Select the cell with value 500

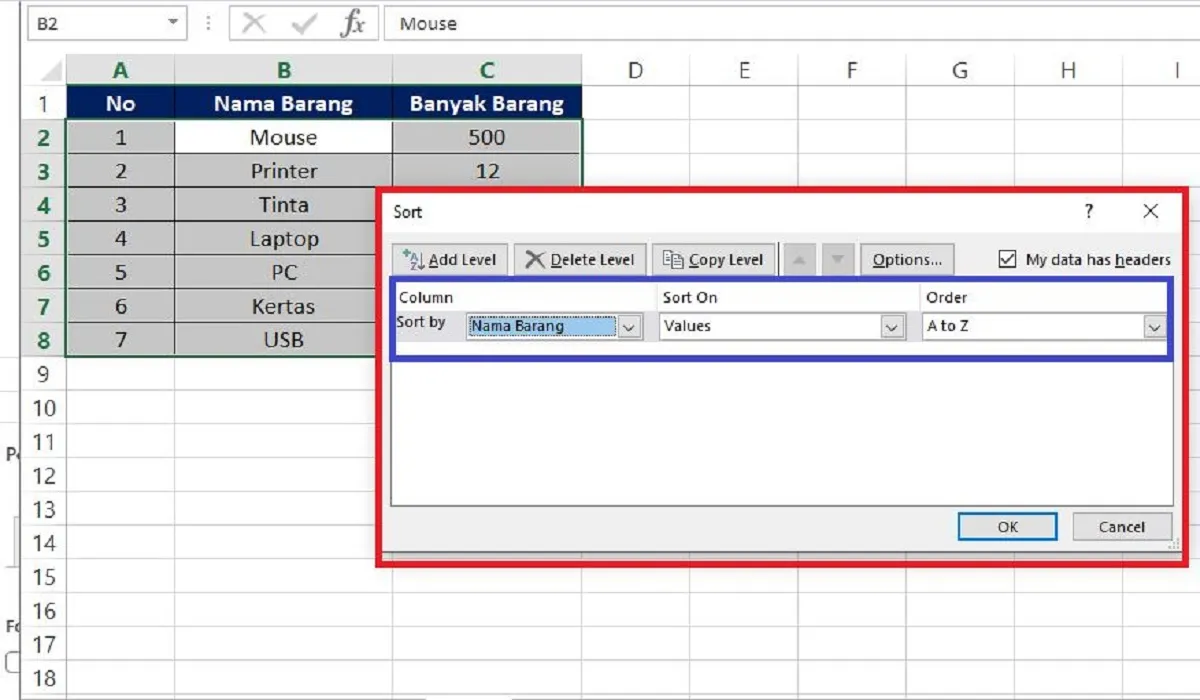(x=487, y=137)
